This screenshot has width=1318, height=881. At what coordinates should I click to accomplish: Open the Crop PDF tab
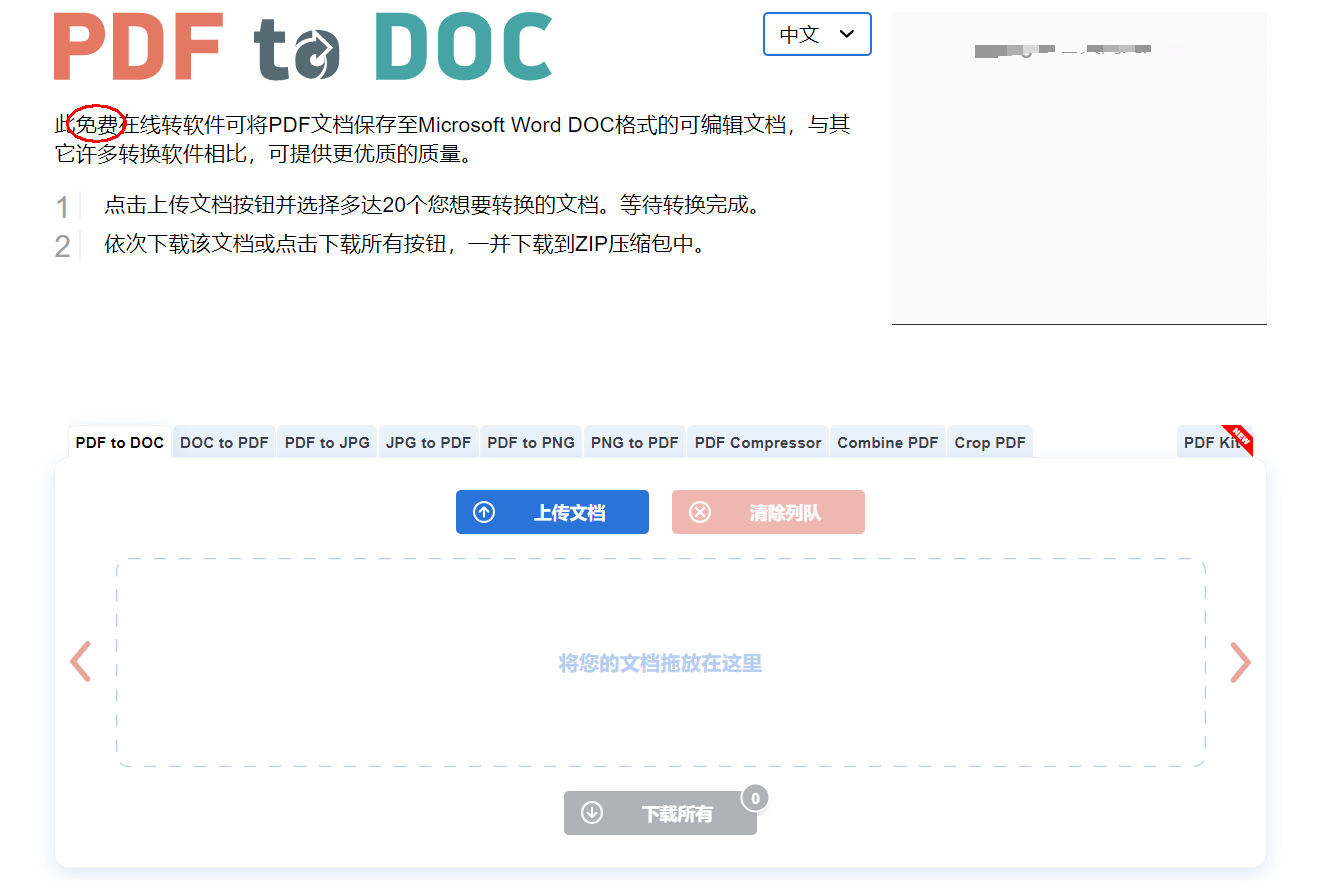pos(990,442)
